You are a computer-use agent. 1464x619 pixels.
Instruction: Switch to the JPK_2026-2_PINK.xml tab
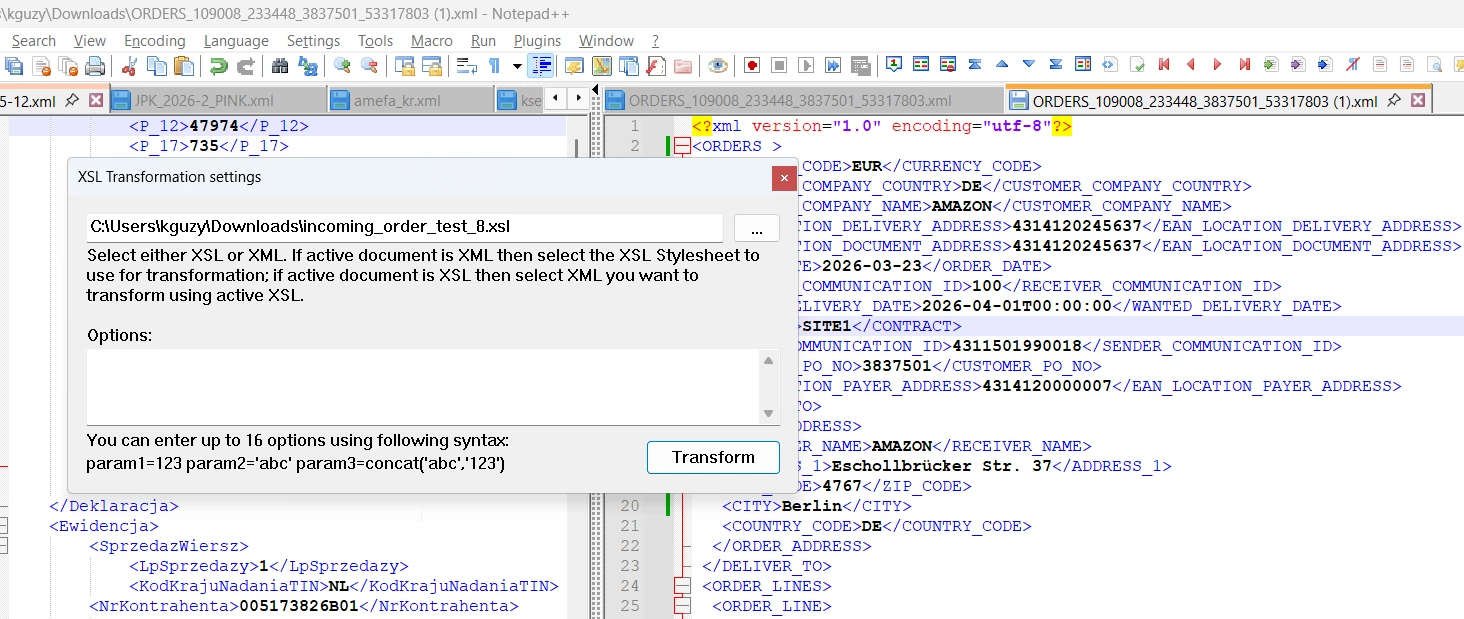[x=203, y=101]
